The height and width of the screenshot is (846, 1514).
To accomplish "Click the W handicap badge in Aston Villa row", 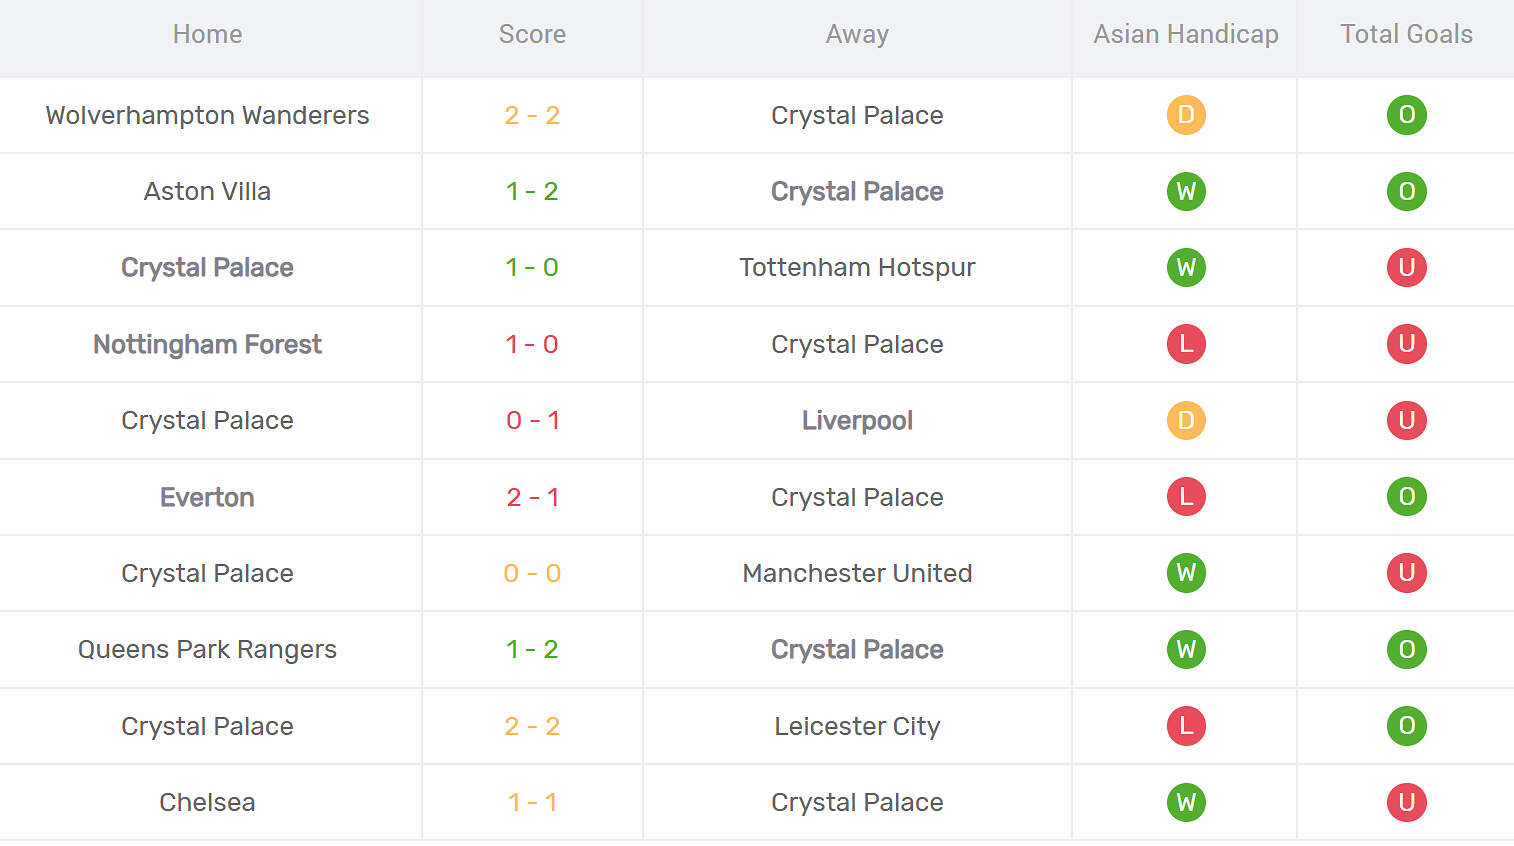I will (x=1186, y=191).
